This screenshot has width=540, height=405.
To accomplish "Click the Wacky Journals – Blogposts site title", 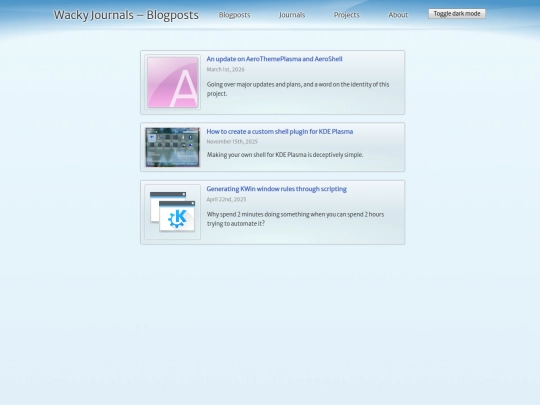I will click(x=126, y=15).
